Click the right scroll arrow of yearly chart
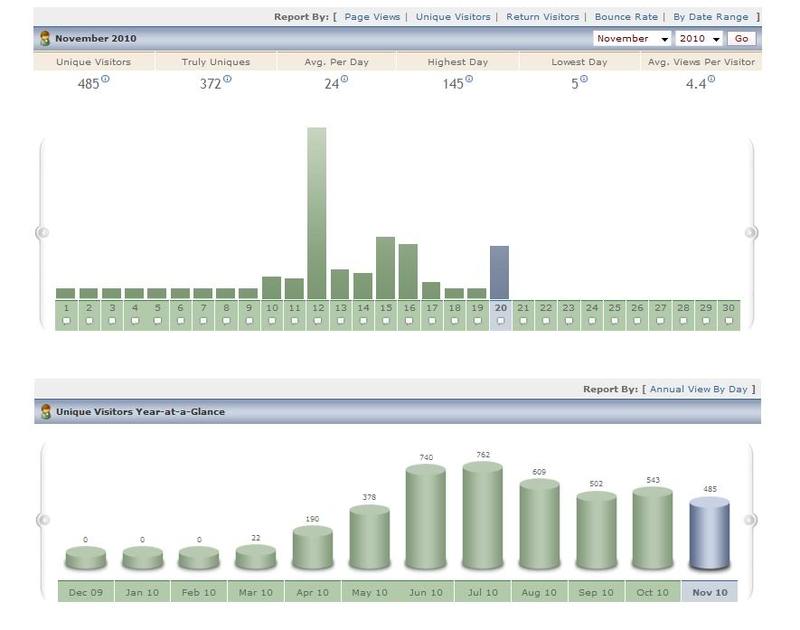The image size is (800, 630). (750, 520)
